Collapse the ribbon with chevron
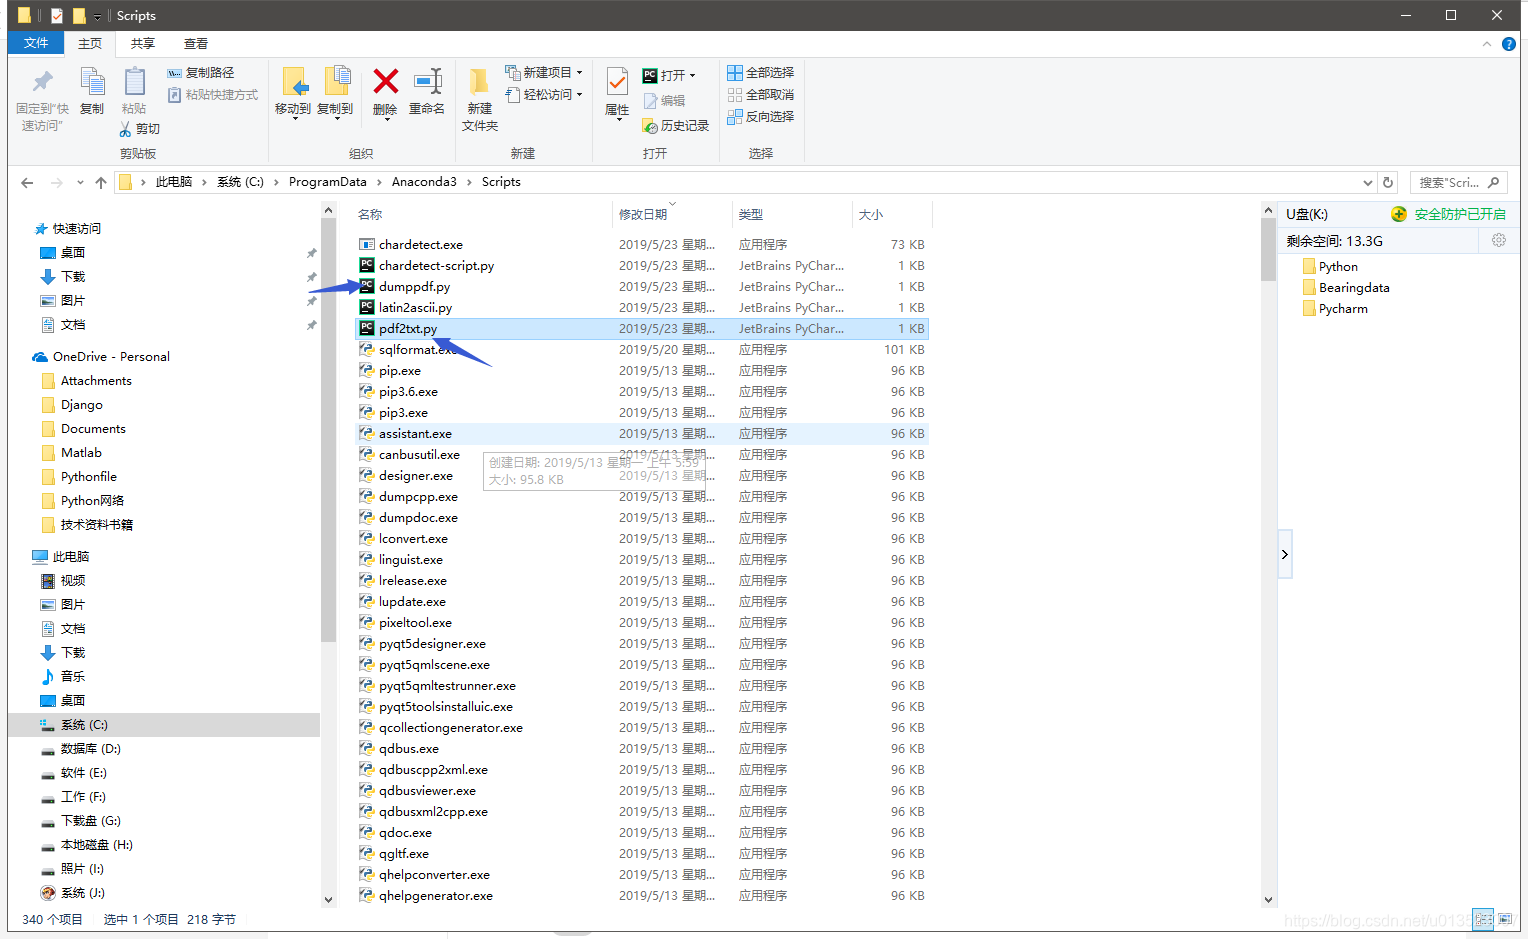 point(1487,44)
